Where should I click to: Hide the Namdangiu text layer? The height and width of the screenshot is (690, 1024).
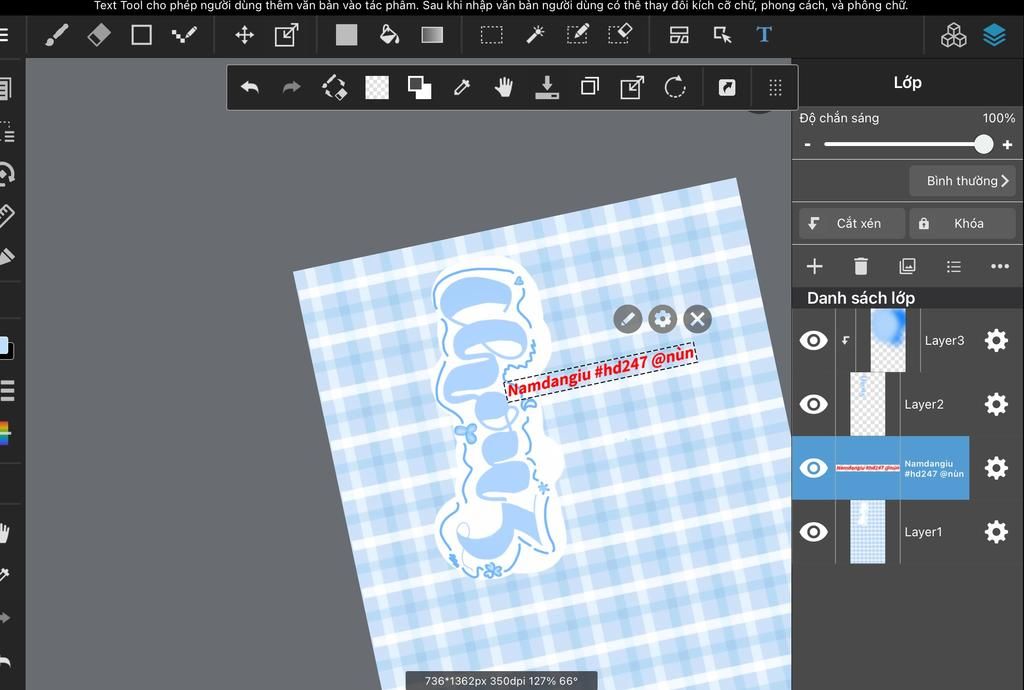(x=813, y=467)
